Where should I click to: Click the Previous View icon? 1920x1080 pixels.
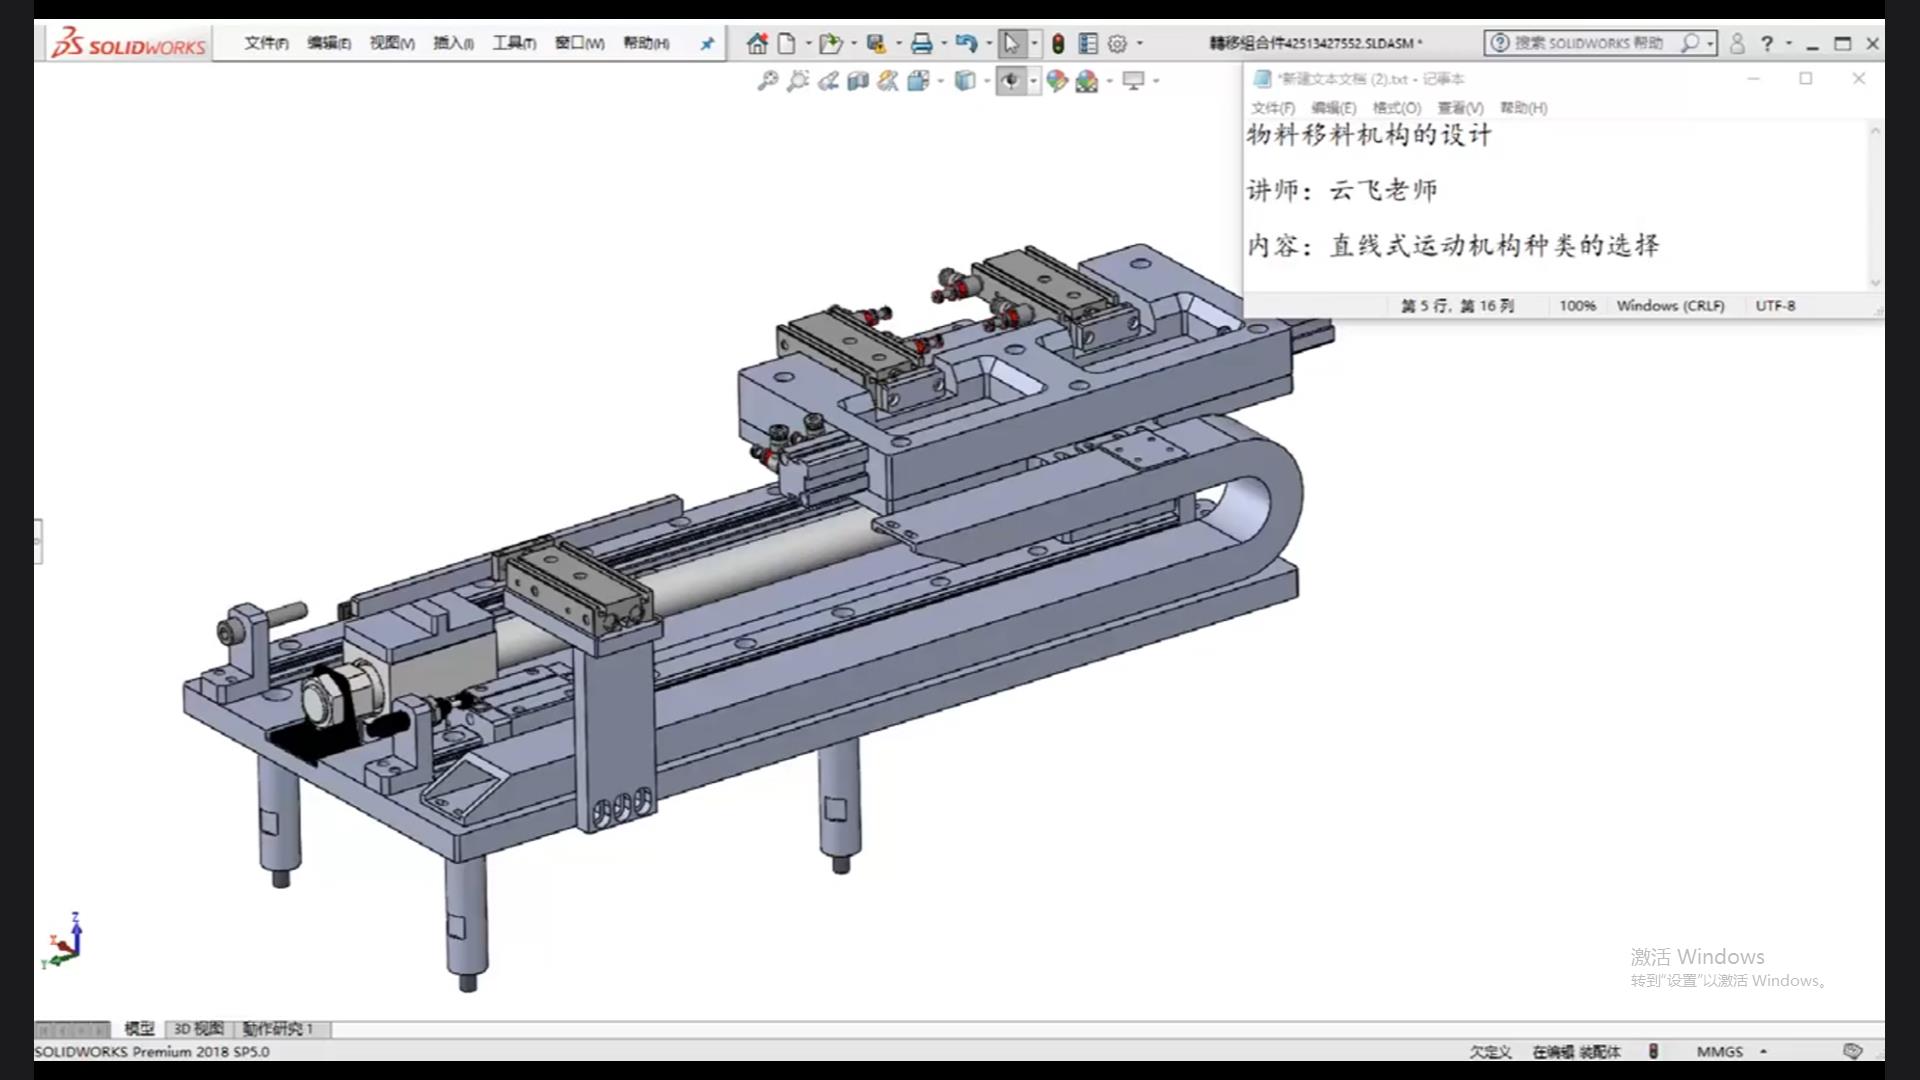[827, 81]
